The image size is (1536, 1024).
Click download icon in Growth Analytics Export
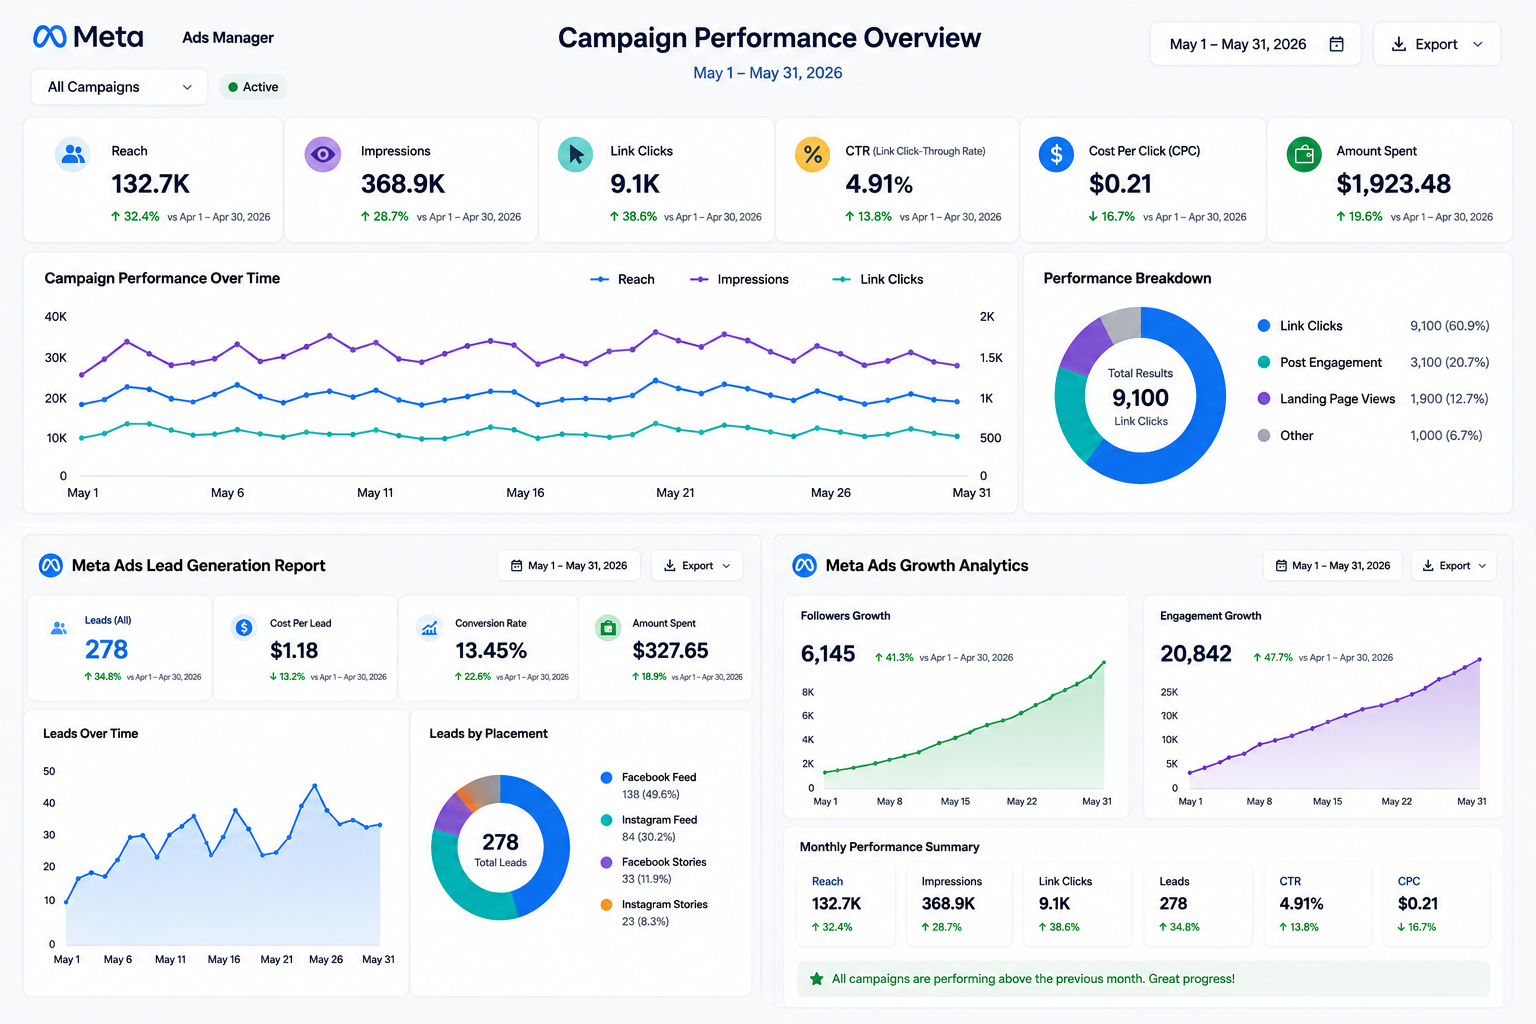click(1428, 566)
